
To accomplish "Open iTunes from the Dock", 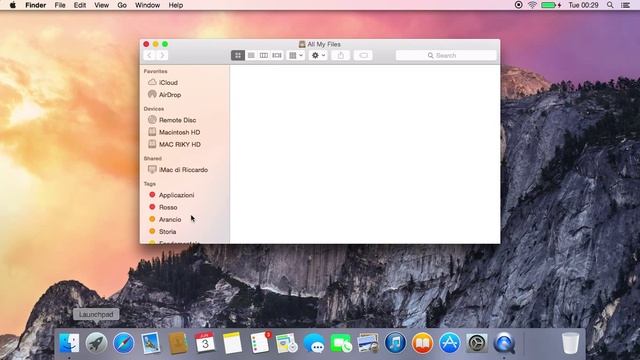I will 395,343.
